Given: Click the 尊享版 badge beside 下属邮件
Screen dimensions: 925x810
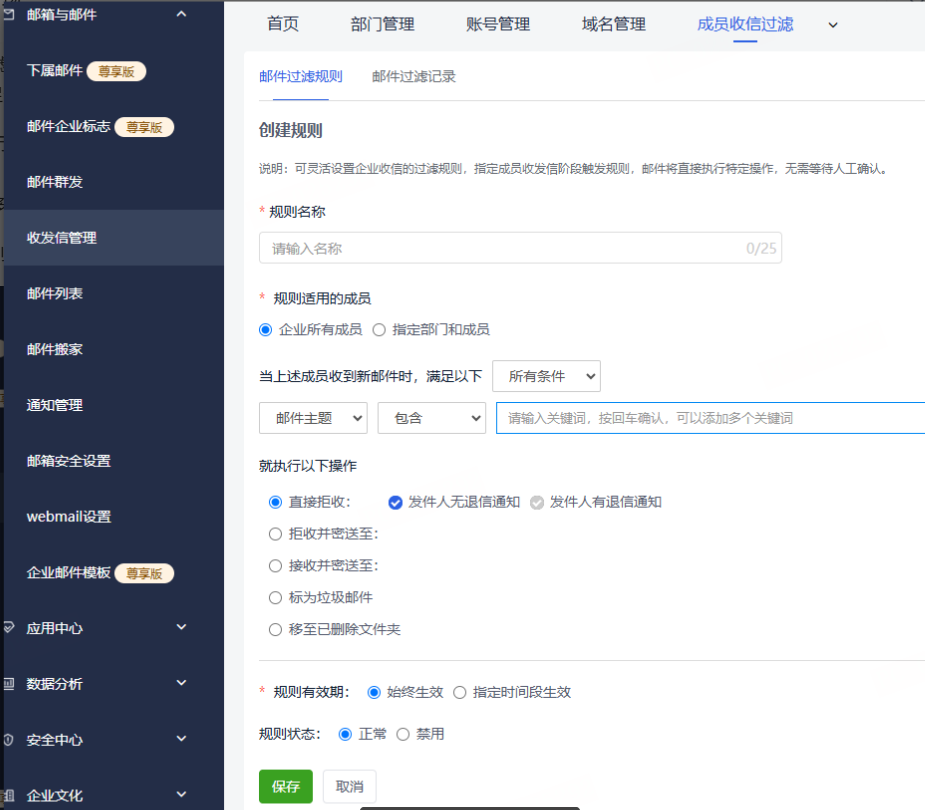Looking at the screenshot, I should [116, 71].
